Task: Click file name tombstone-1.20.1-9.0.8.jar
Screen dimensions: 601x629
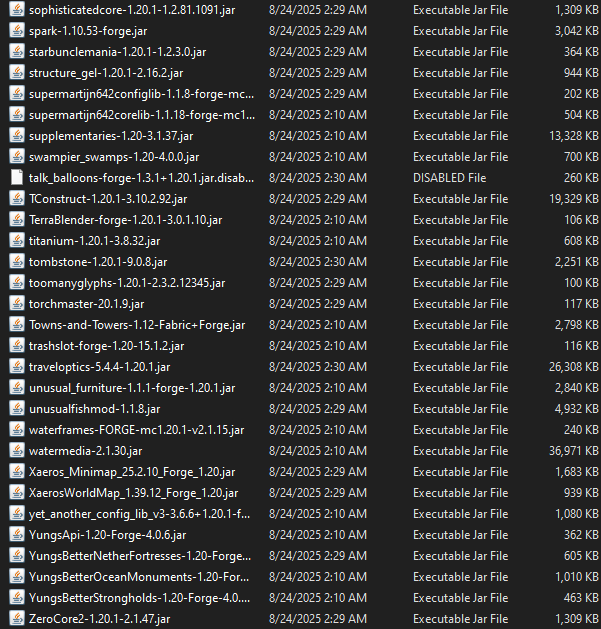Action: 98,262
